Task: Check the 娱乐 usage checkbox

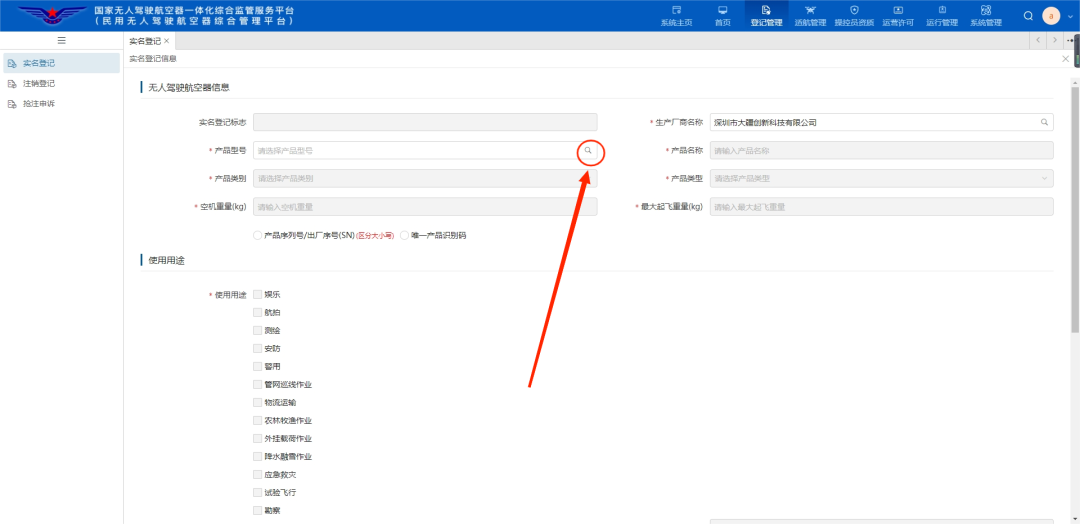Action: tap(258, 294)
